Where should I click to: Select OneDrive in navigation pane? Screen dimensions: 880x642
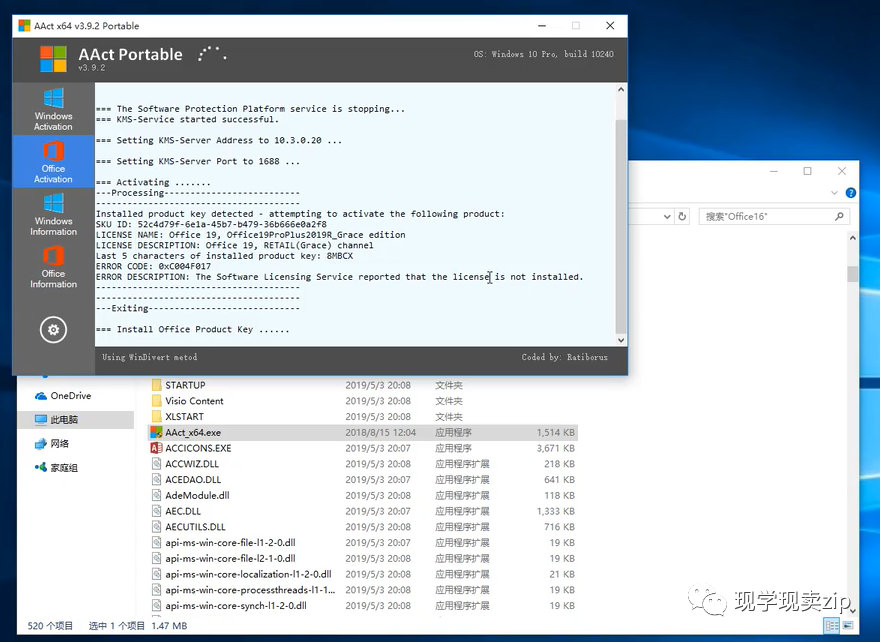[x=70, y=396]
